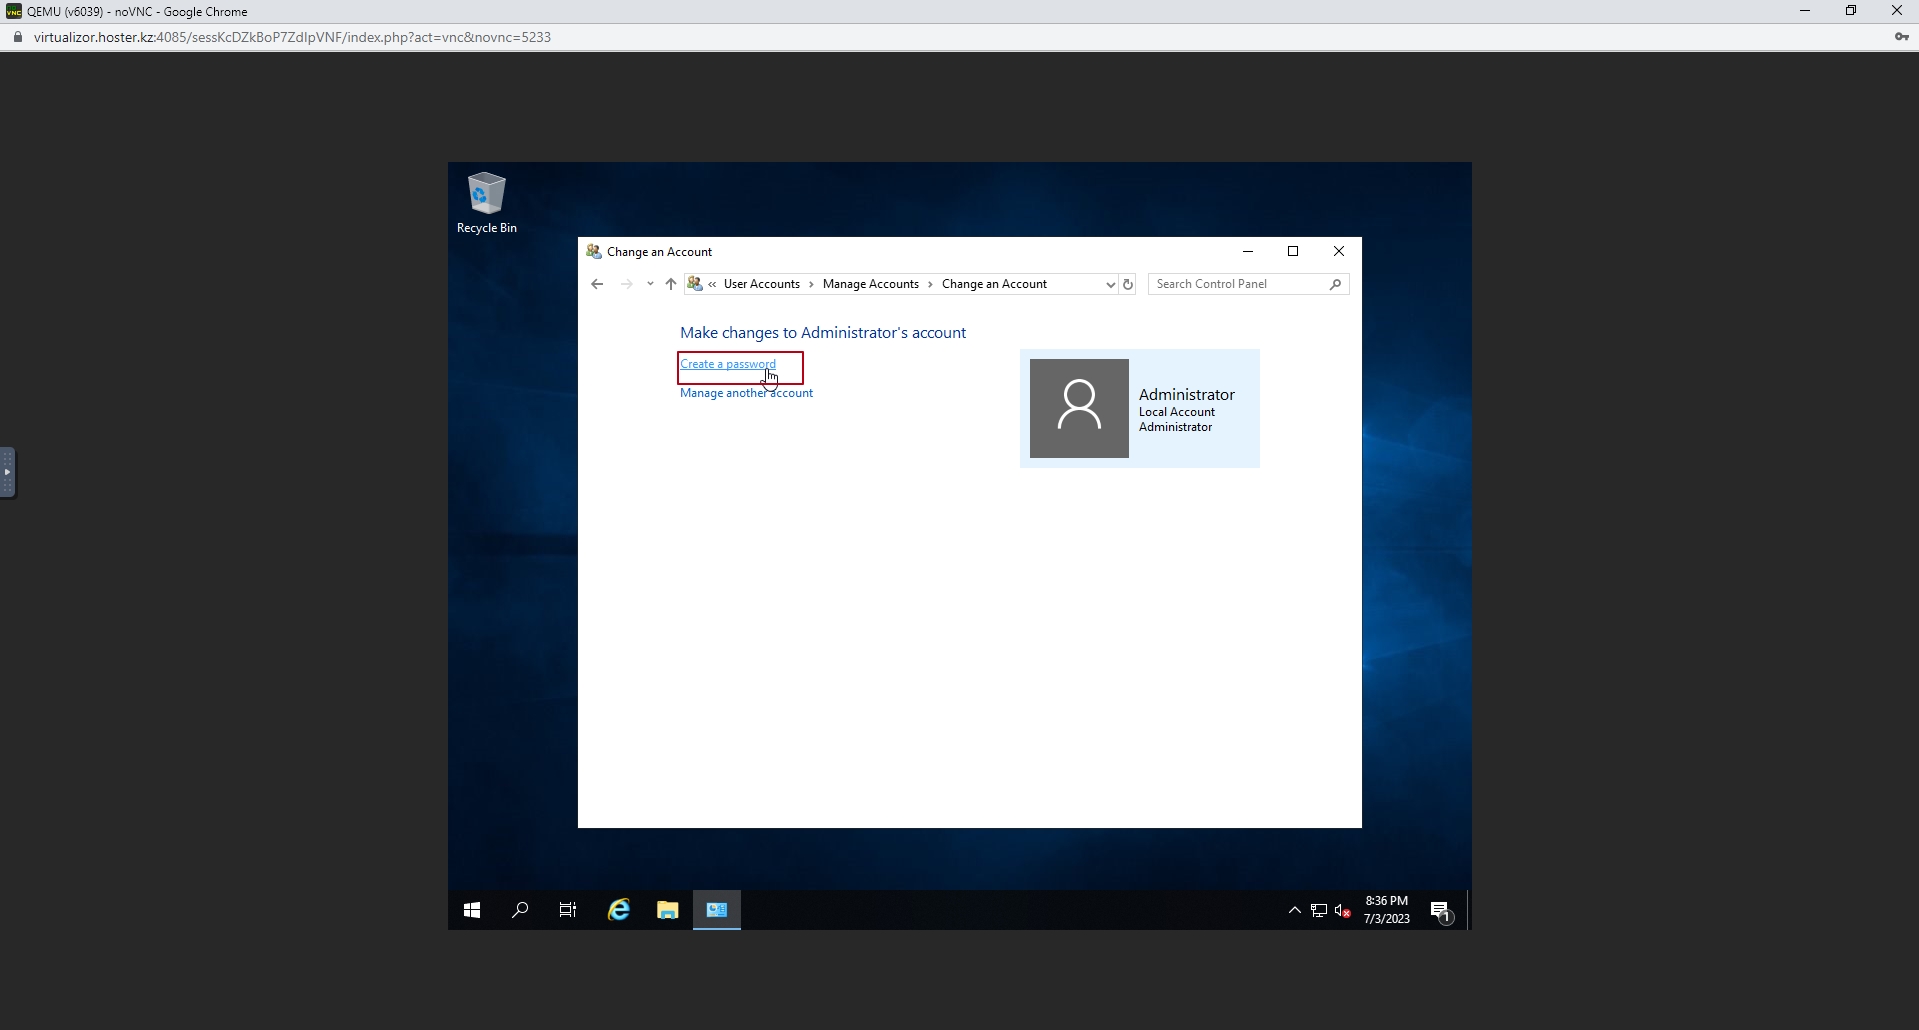Click the Back arrow in Control Panel
The width and height of the screenshot is (1919, 1030).
tap(597, 284)
